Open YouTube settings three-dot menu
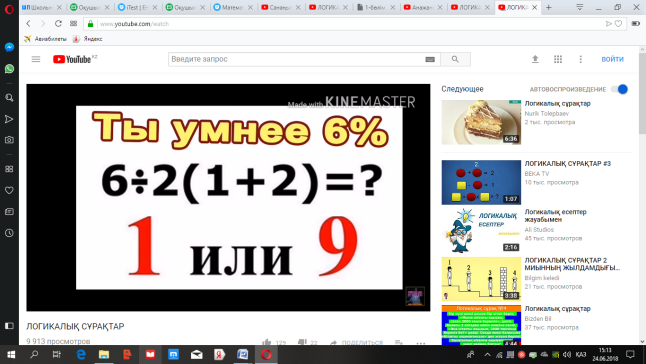 (x=580, y=59)
